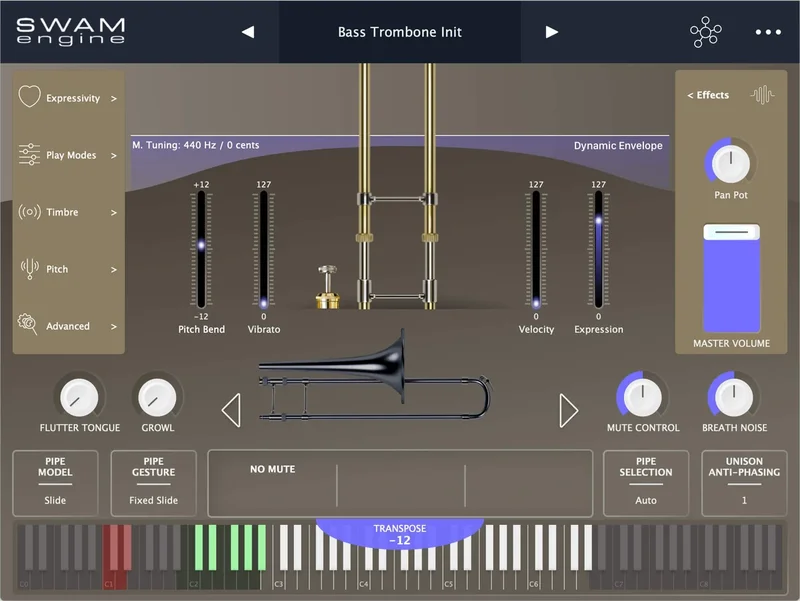Viewport: 800px width, 601px height.
Task: Click the Pitch tuning fork icon
Action: [29, 269]
